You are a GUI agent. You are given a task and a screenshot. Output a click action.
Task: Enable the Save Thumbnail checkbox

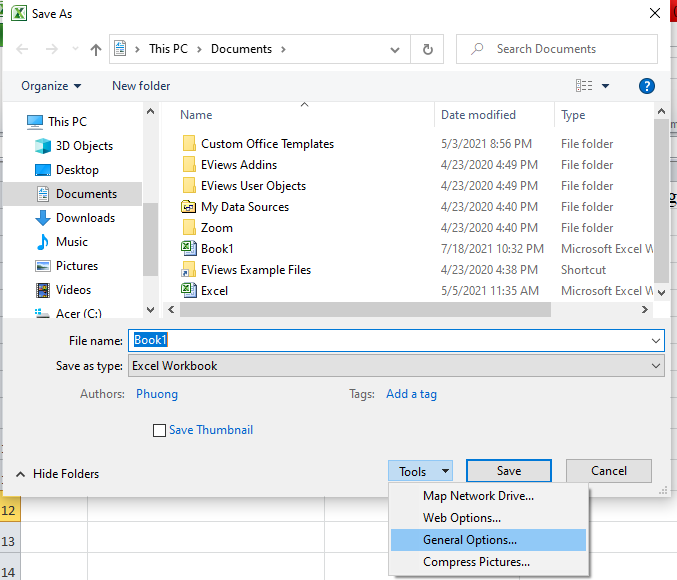159,430
